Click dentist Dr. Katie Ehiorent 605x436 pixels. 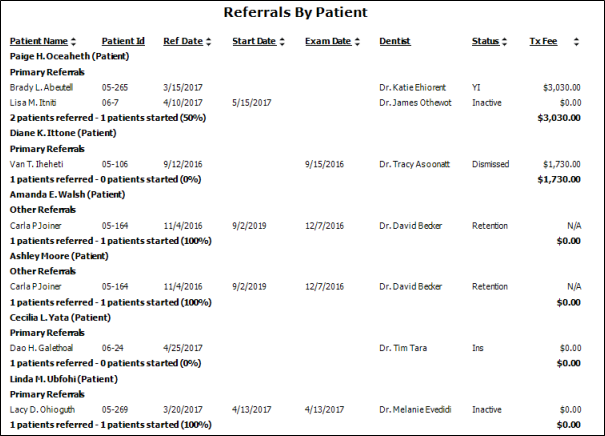point(416,88)
